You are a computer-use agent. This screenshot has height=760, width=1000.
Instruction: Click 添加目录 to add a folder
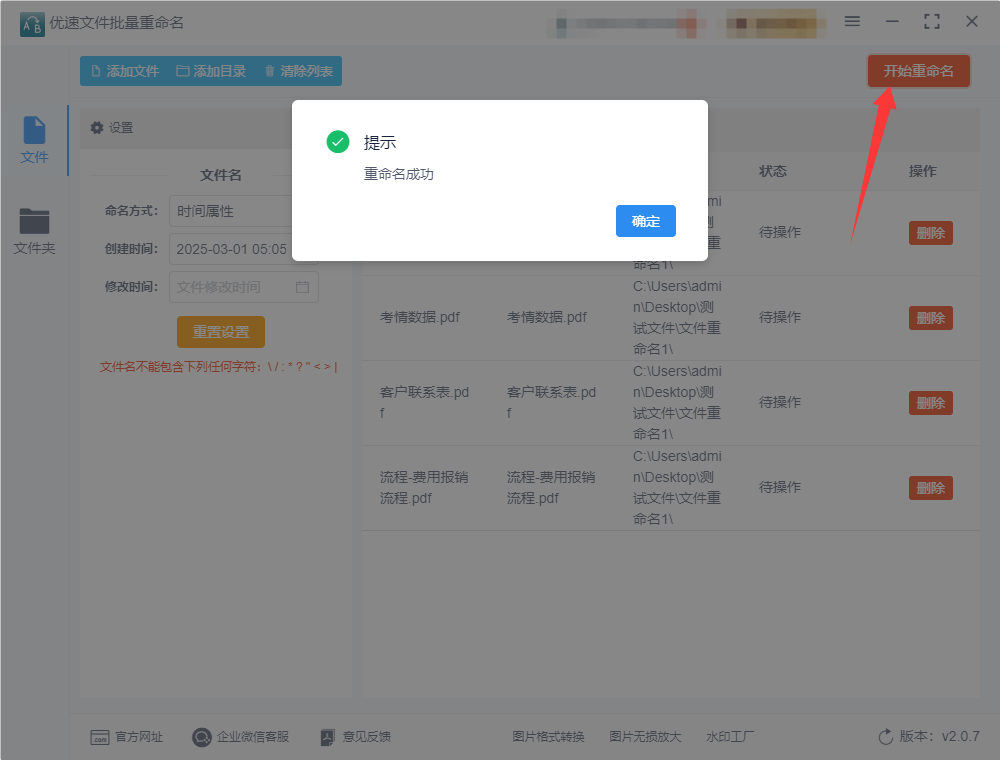pyautogui.click(x=211, y=71)
